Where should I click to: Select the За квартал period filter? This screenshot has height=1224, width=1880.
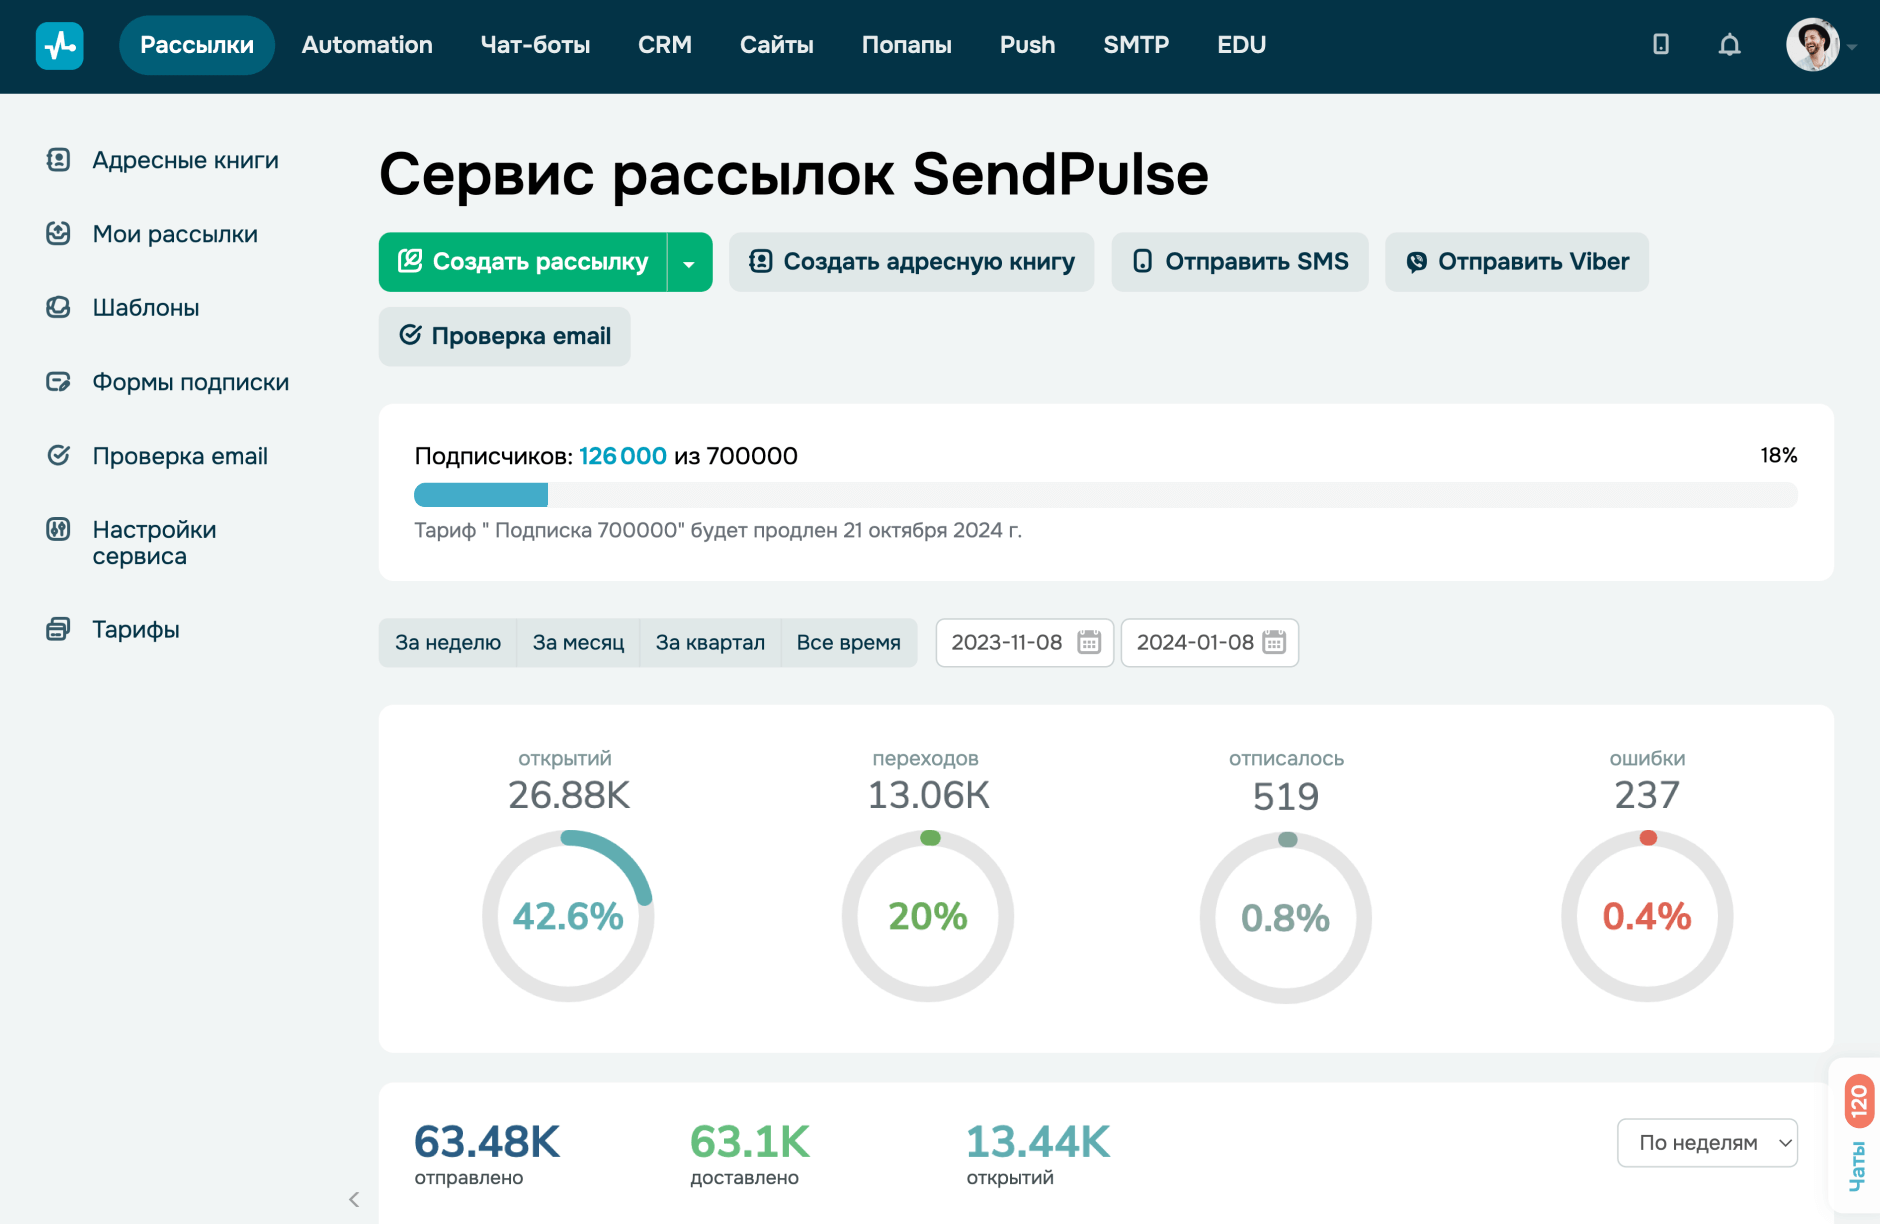710,643
